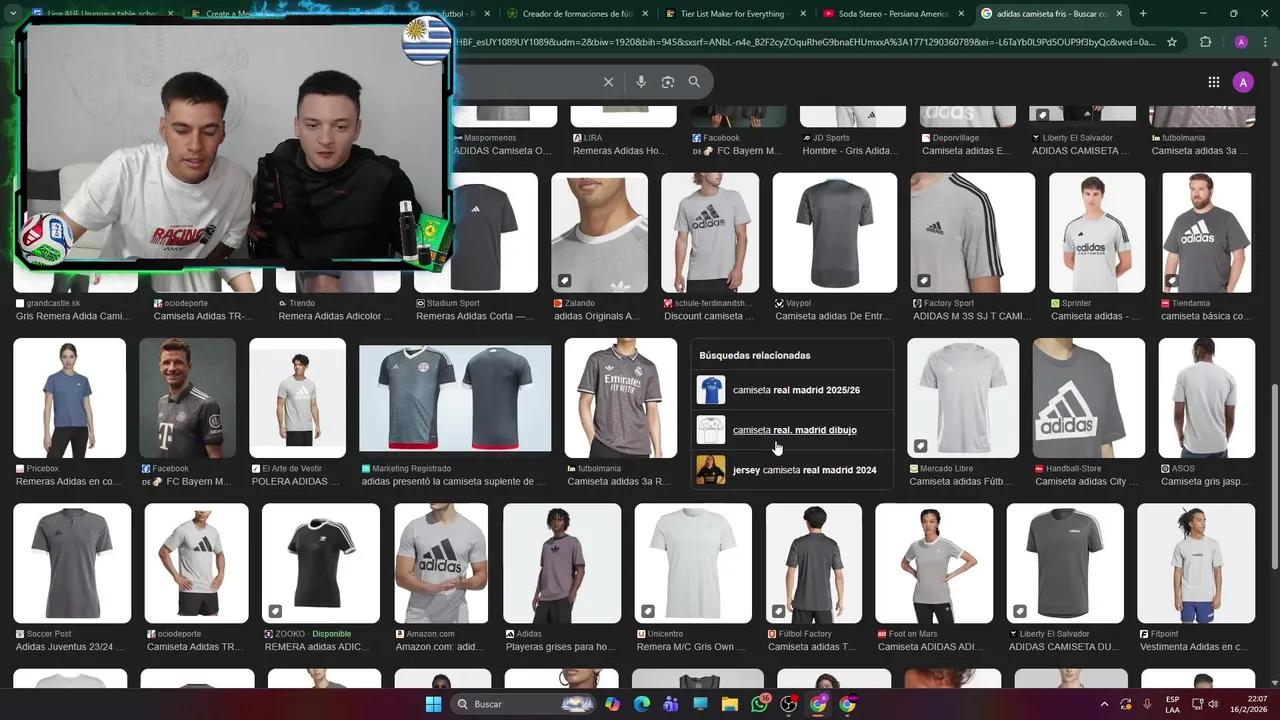Open the Chrome extensions puzzle menu
Image resolution: width=1280 pixels, height=720 pixels.
pos(1205,42)
